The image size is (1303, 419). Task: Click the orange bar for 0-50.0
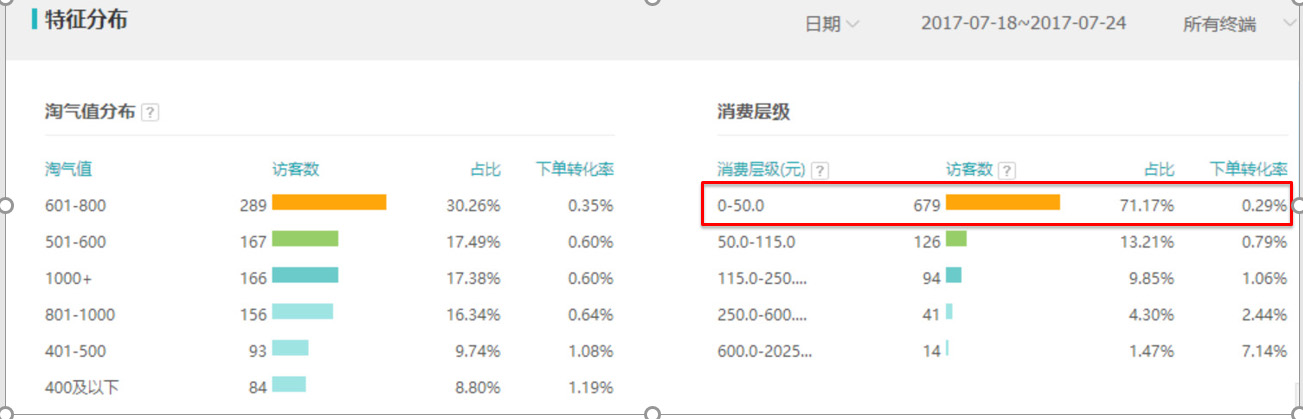[1003, 203]
